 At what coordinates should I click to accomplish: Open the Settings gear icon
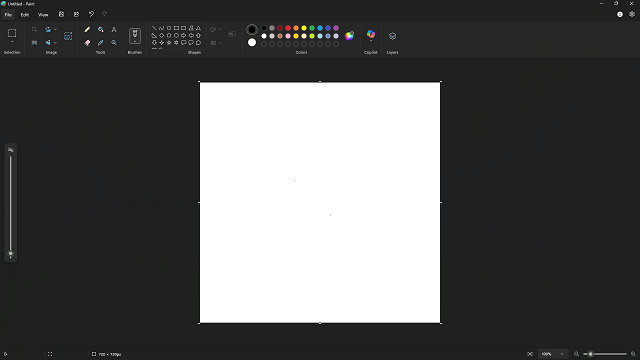[632, 14]
